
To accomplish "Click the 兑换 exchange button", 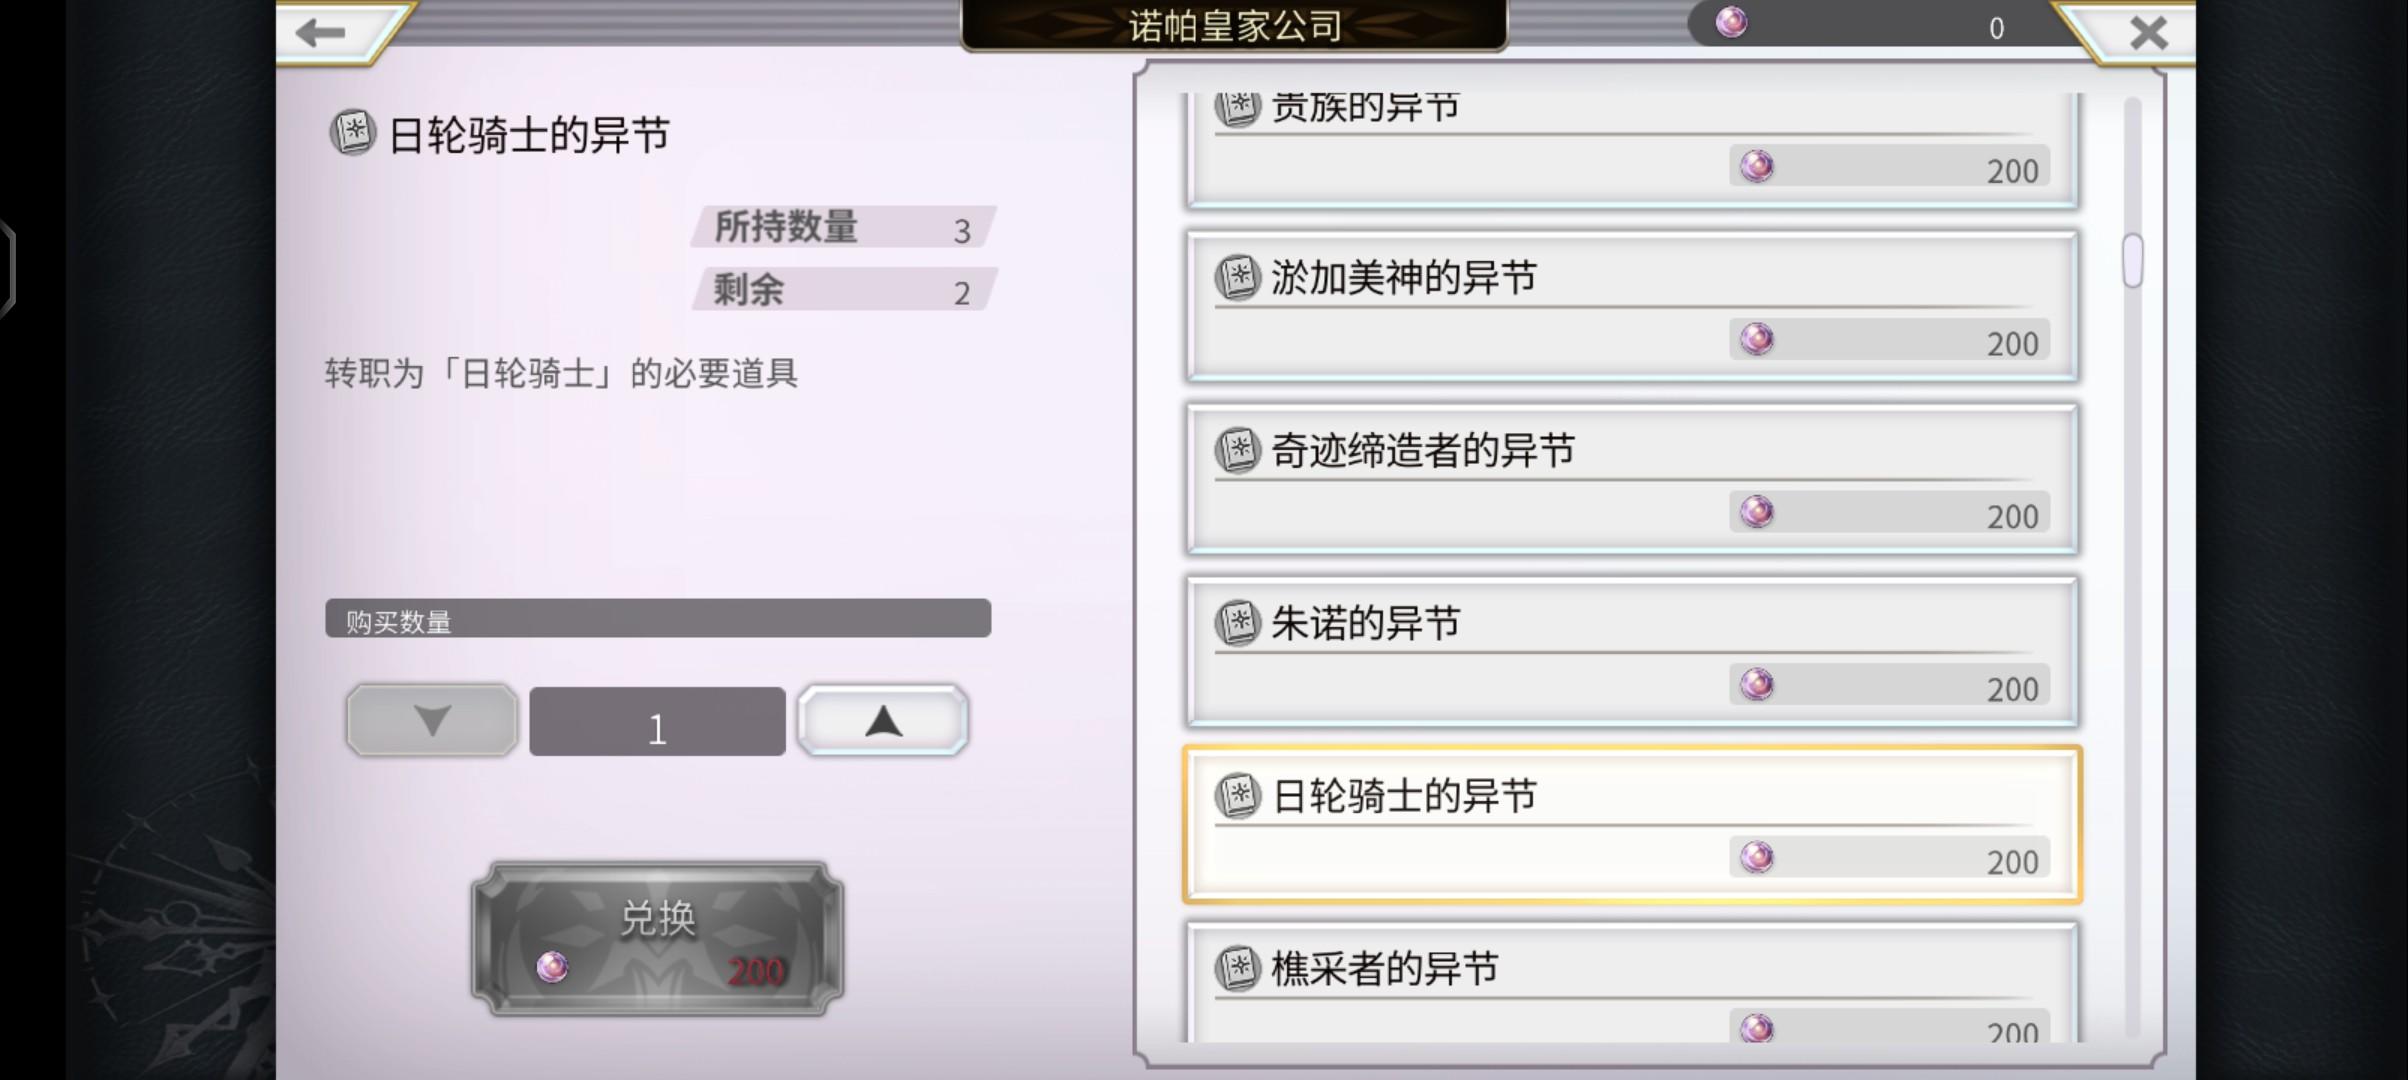I will [657, 939].
